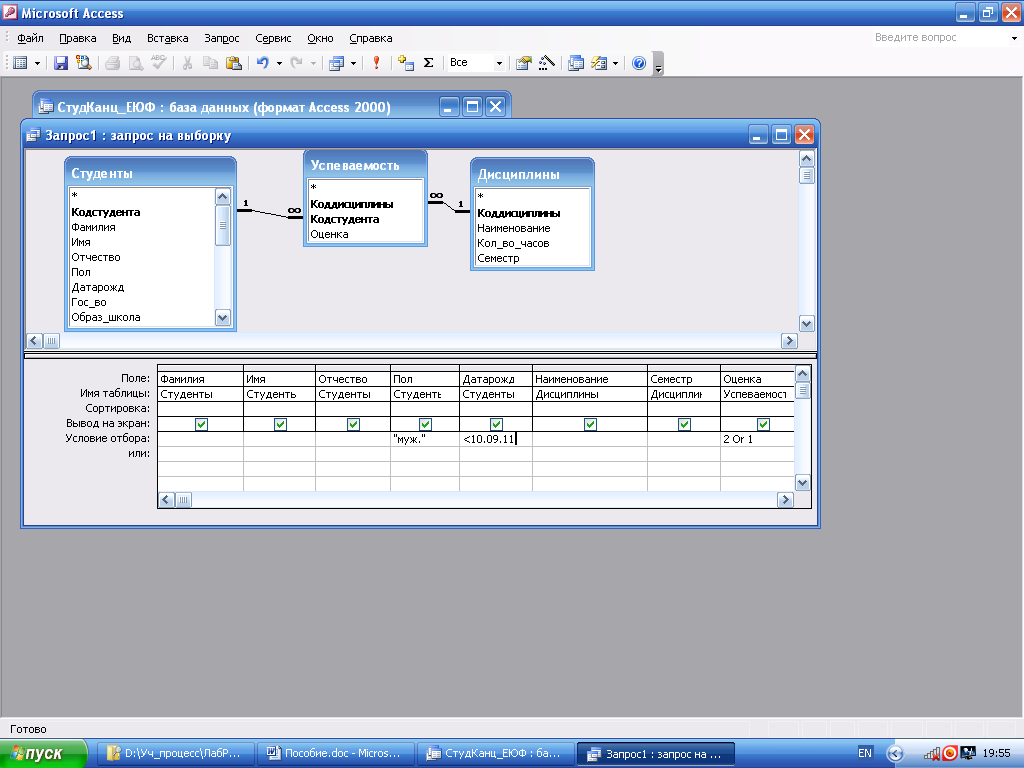Viewport: 1024px width, 768px height.
Task: Switch to СтудКанц_ЕЮФ taskbar button
Action: [x=496, y=754]
